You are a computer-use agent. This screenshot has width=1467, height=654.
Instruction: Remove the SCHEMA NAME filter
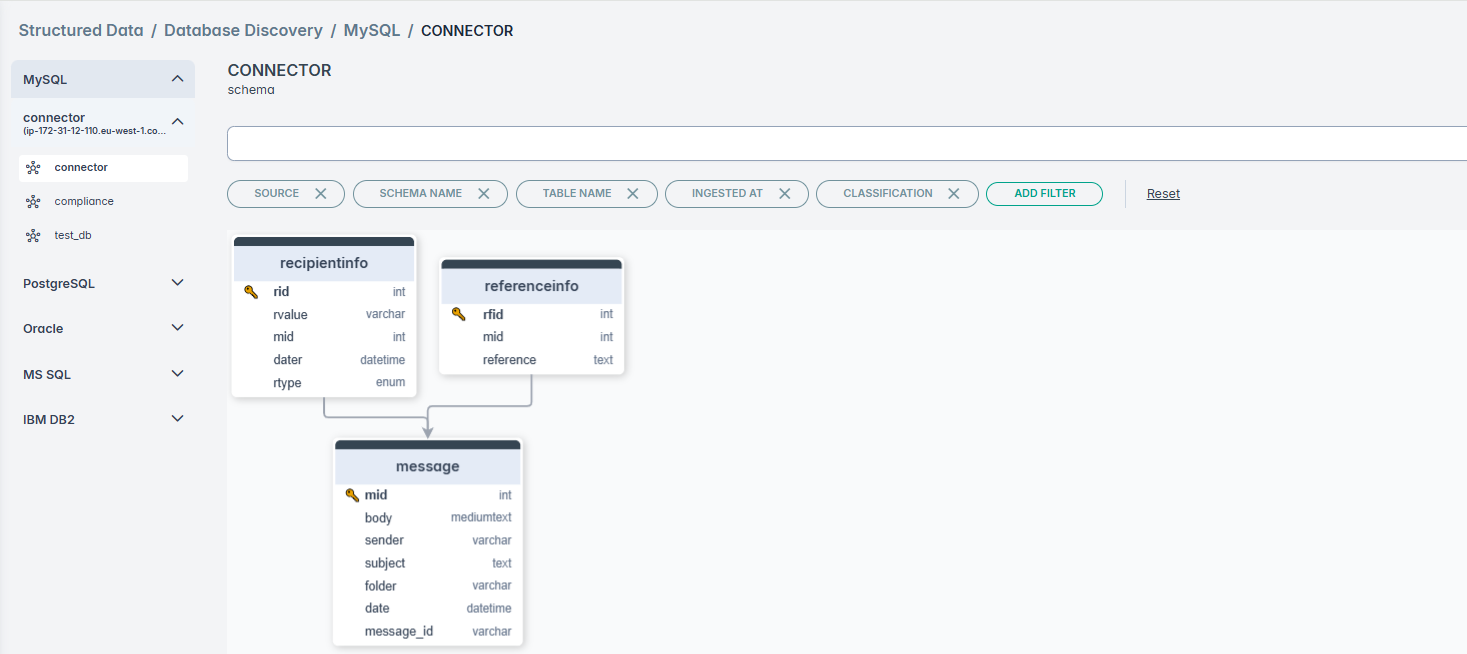[x=484, y=194]
